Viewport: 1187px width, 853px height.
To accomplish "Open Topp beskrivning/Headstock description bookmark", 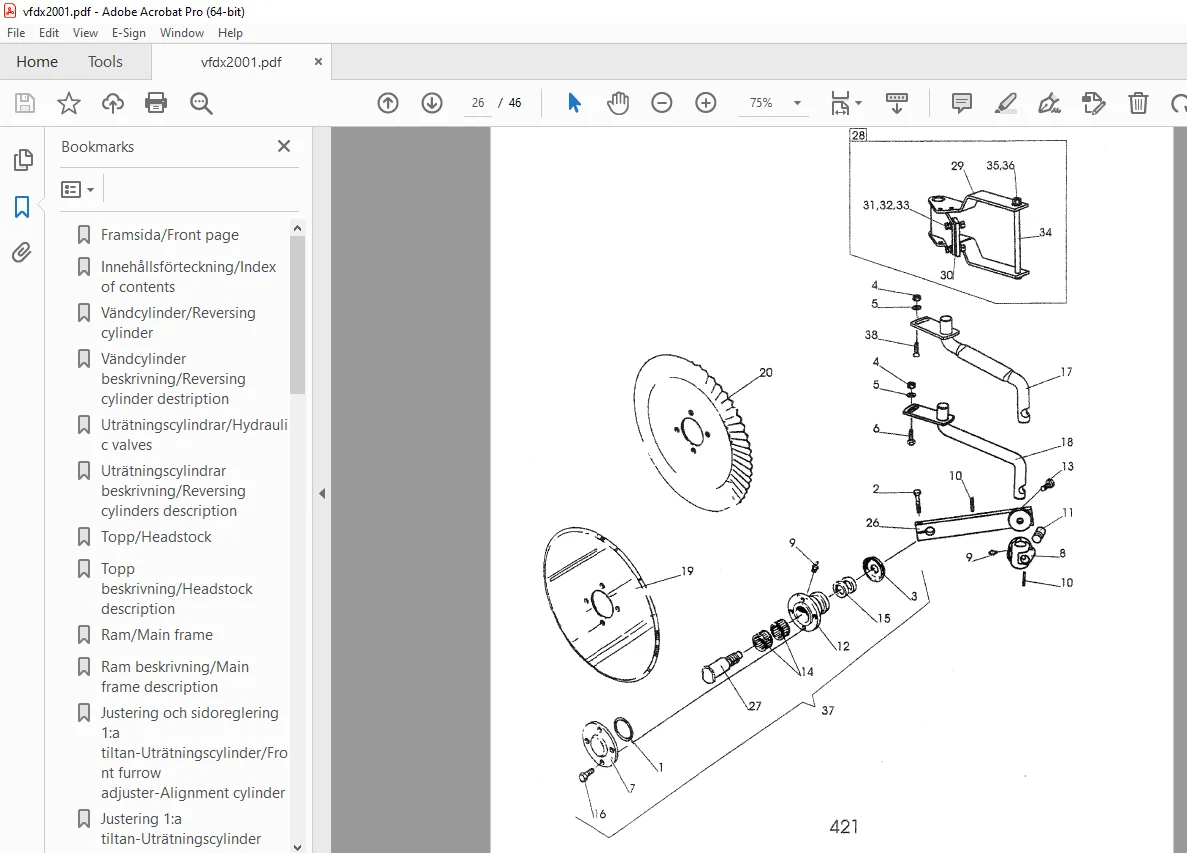I will [176, 588].
